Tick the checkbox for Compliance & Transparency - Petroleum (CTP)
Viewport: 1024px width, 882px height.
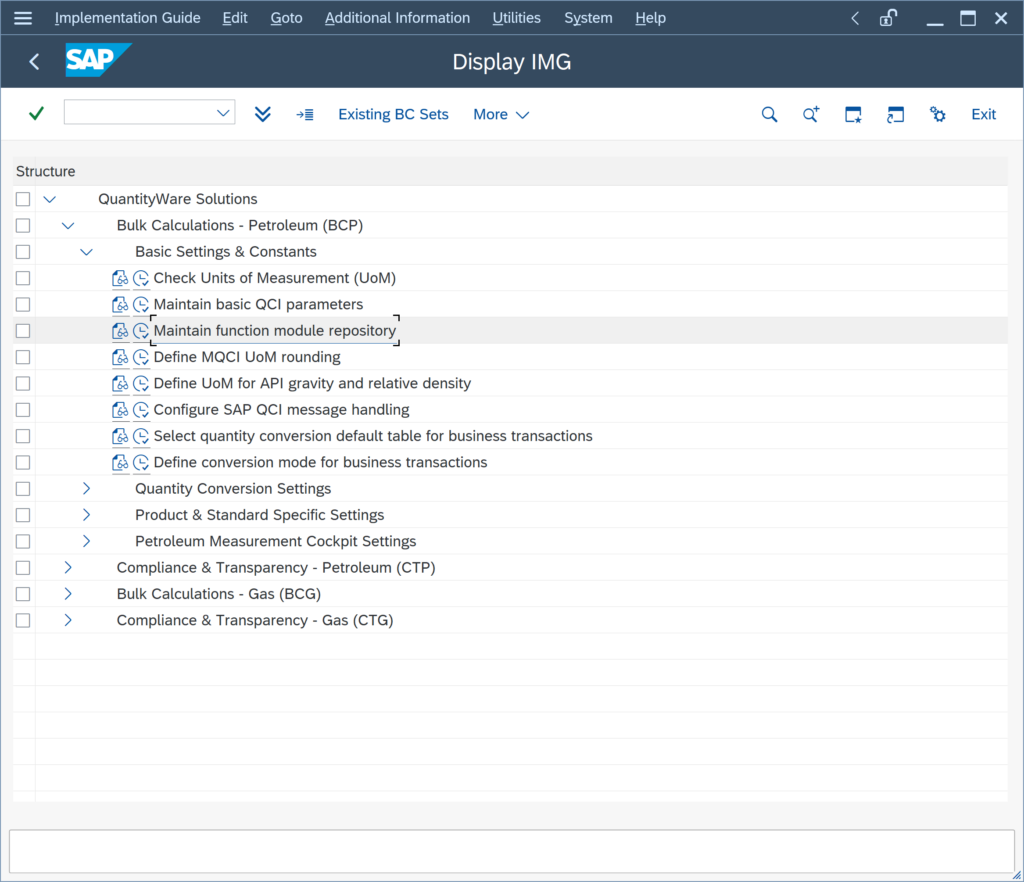23,567
